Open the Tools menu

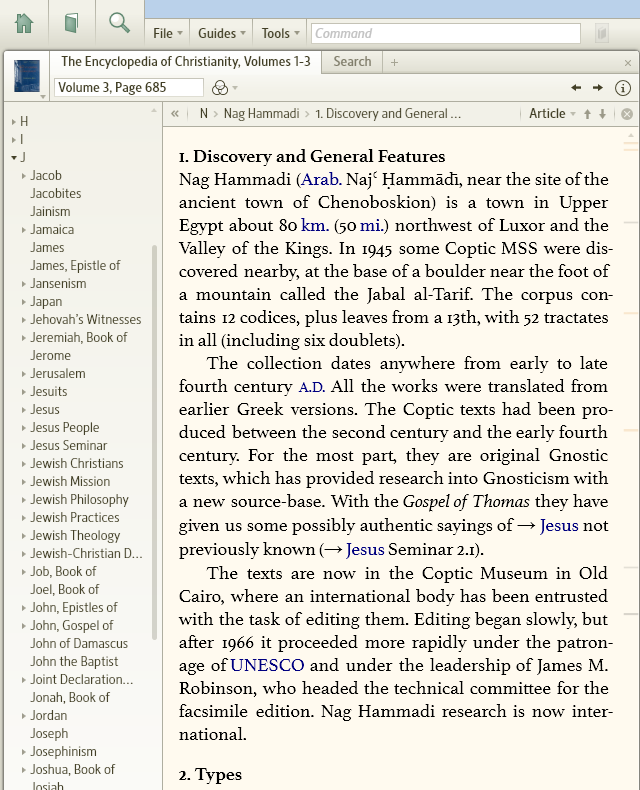pyautogui.click(x=280, y=33)
